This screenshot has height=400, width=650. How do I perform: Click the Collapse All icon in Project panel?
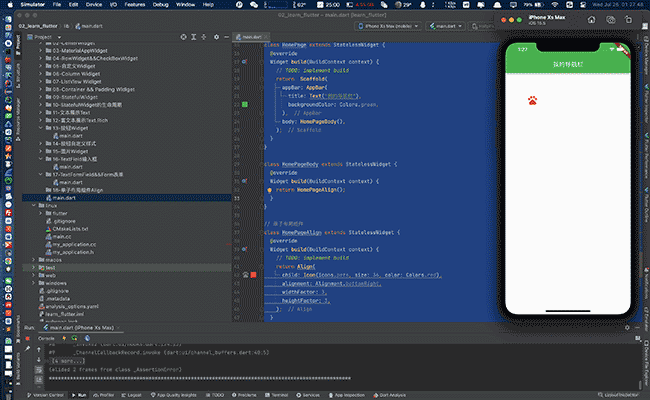pos(204,37)
